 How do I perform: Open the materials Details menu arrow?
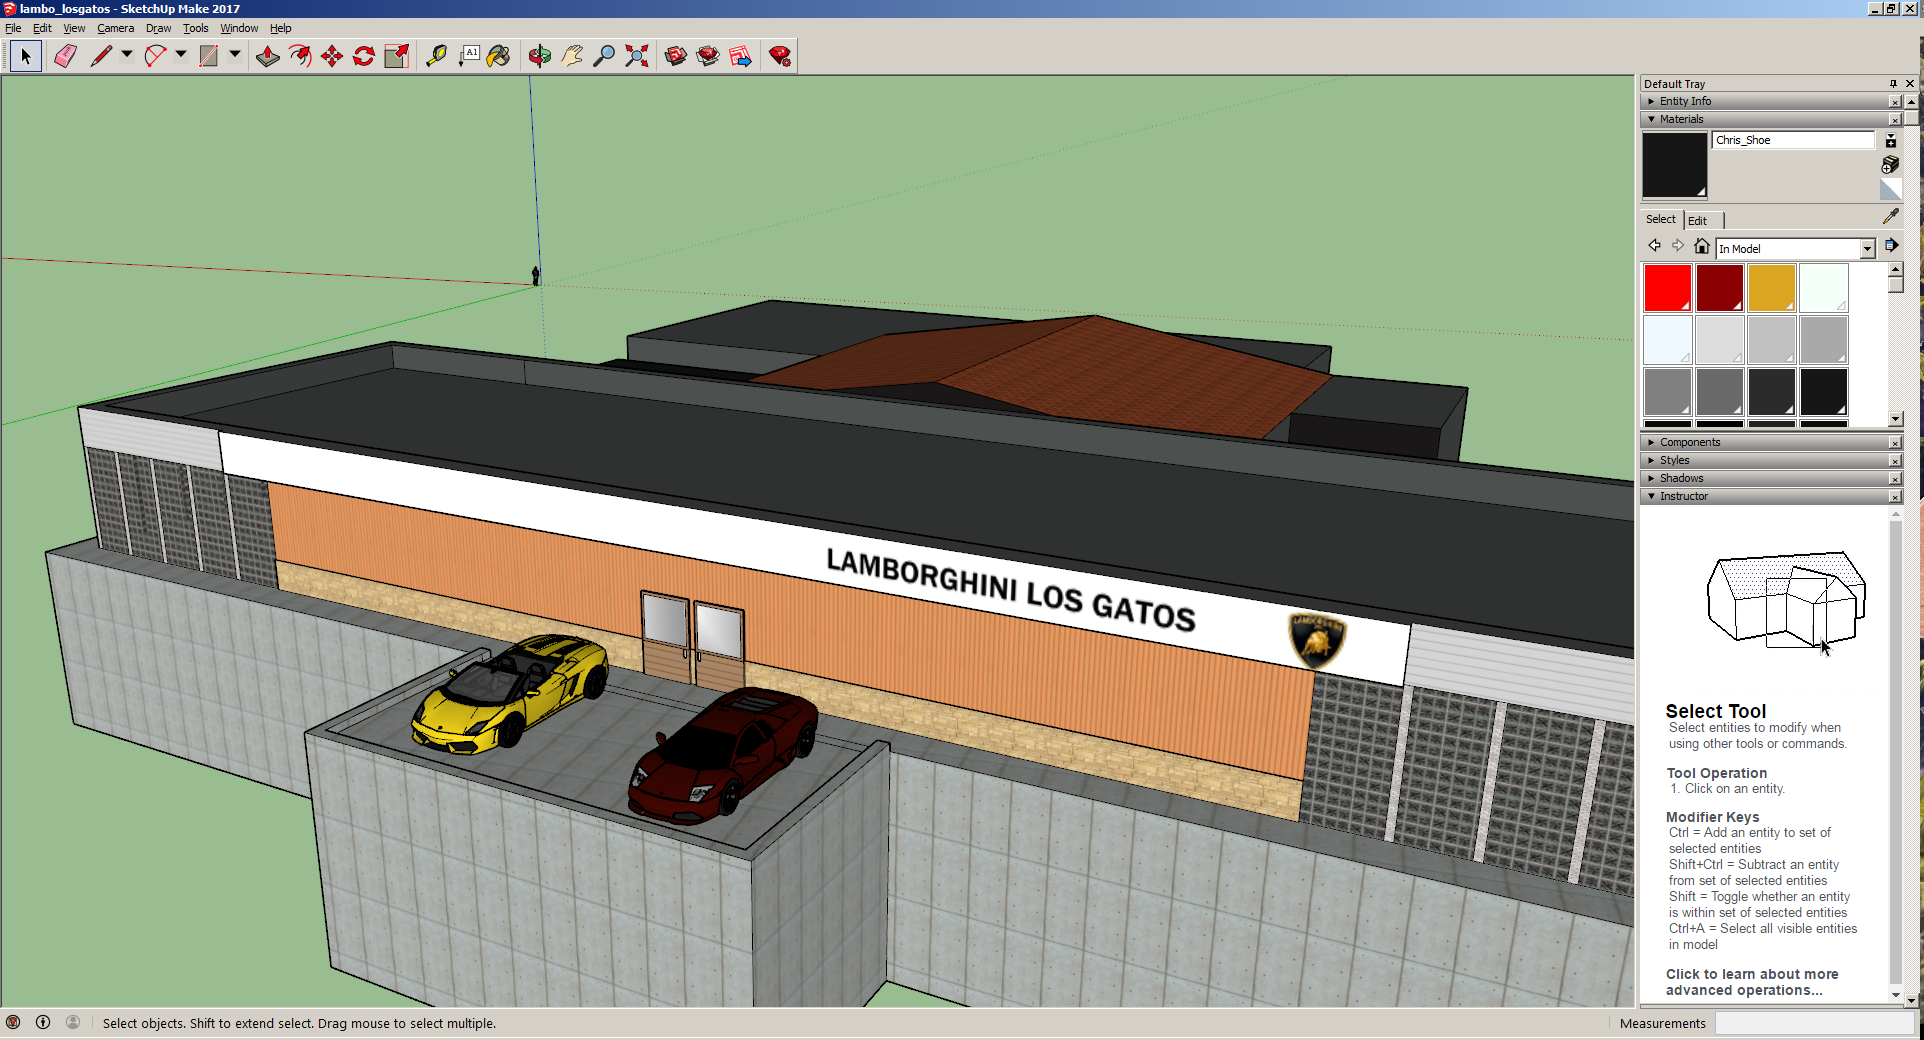[x=1891, y=246]
